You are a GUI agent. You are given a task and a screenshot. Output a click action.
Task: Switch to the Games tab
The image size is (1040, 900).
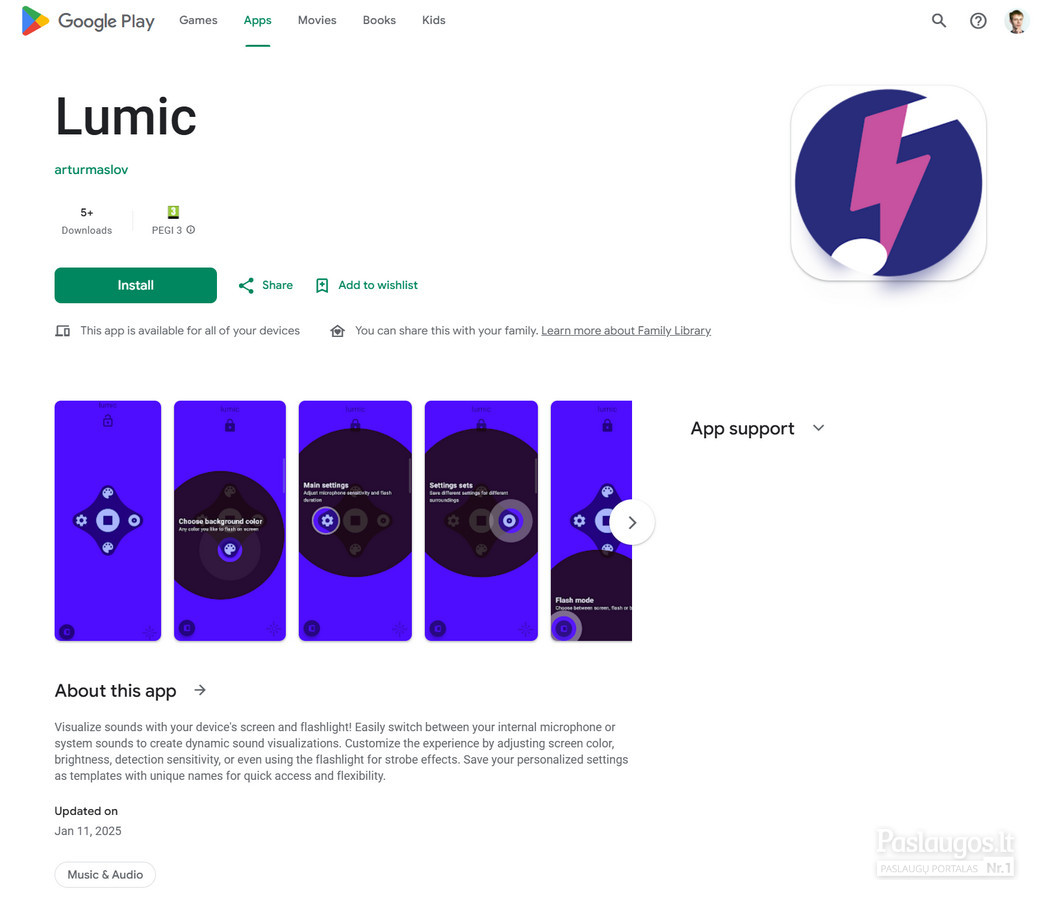click(198, 21)
